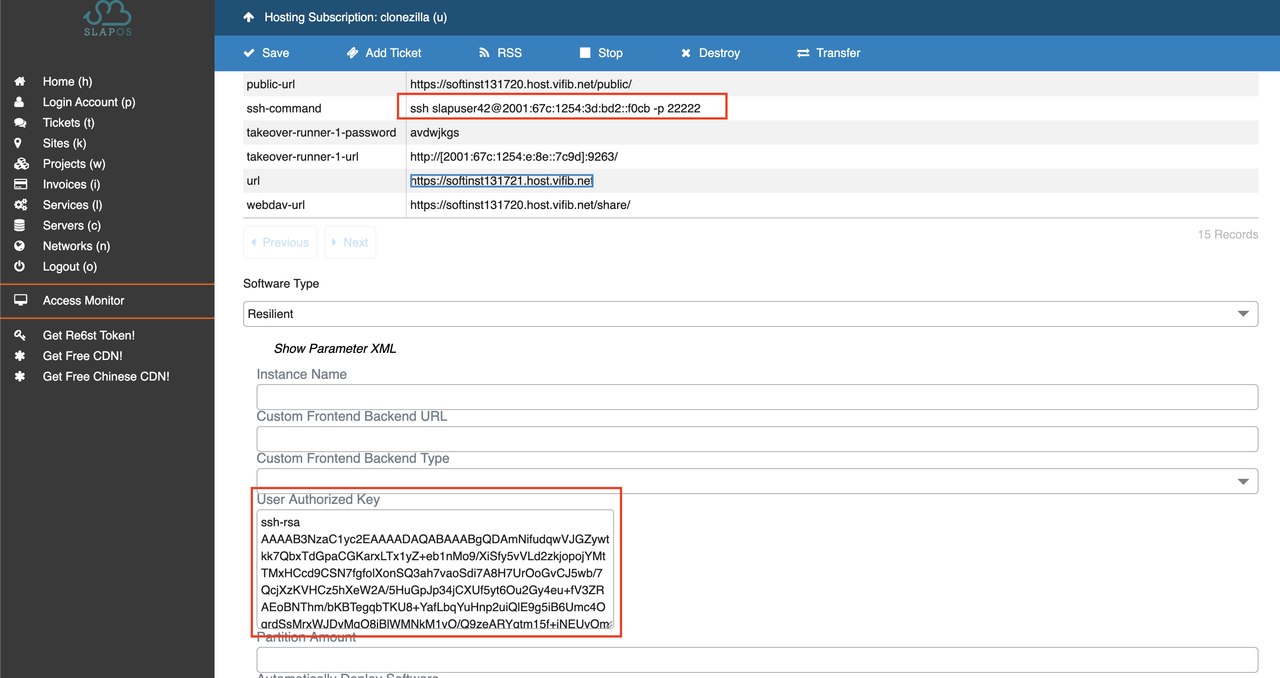Click the Projects cubes icon
This screenshot has height=678, width=1280.
pos(21,164)
